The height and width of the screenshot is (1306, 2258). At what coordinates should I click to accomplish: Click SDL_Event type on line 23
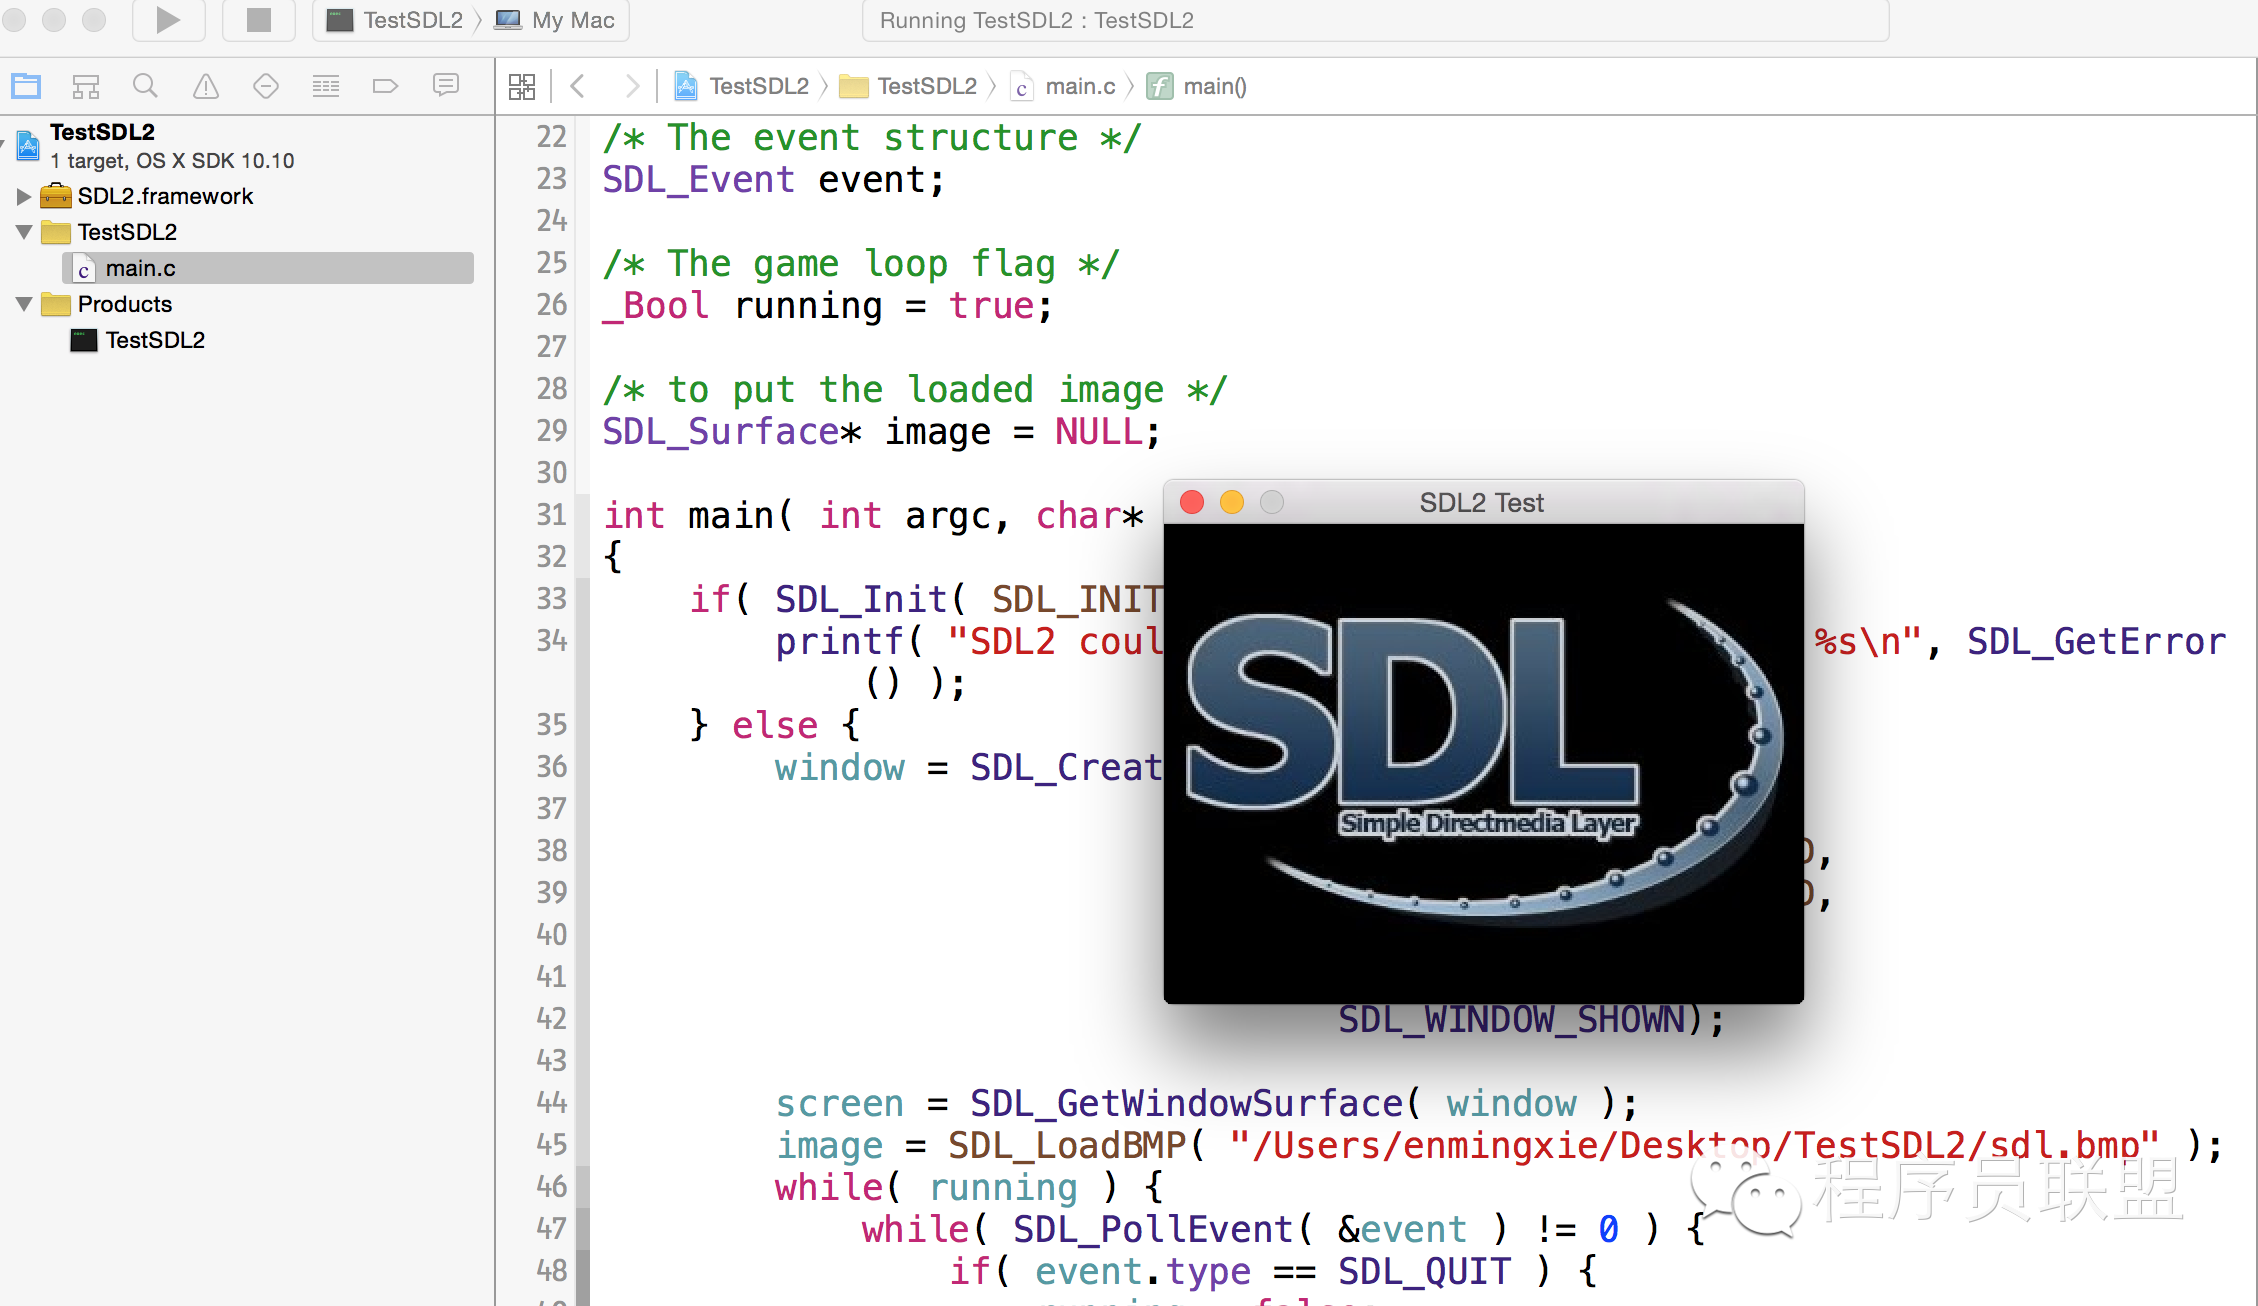click(698, 180)
